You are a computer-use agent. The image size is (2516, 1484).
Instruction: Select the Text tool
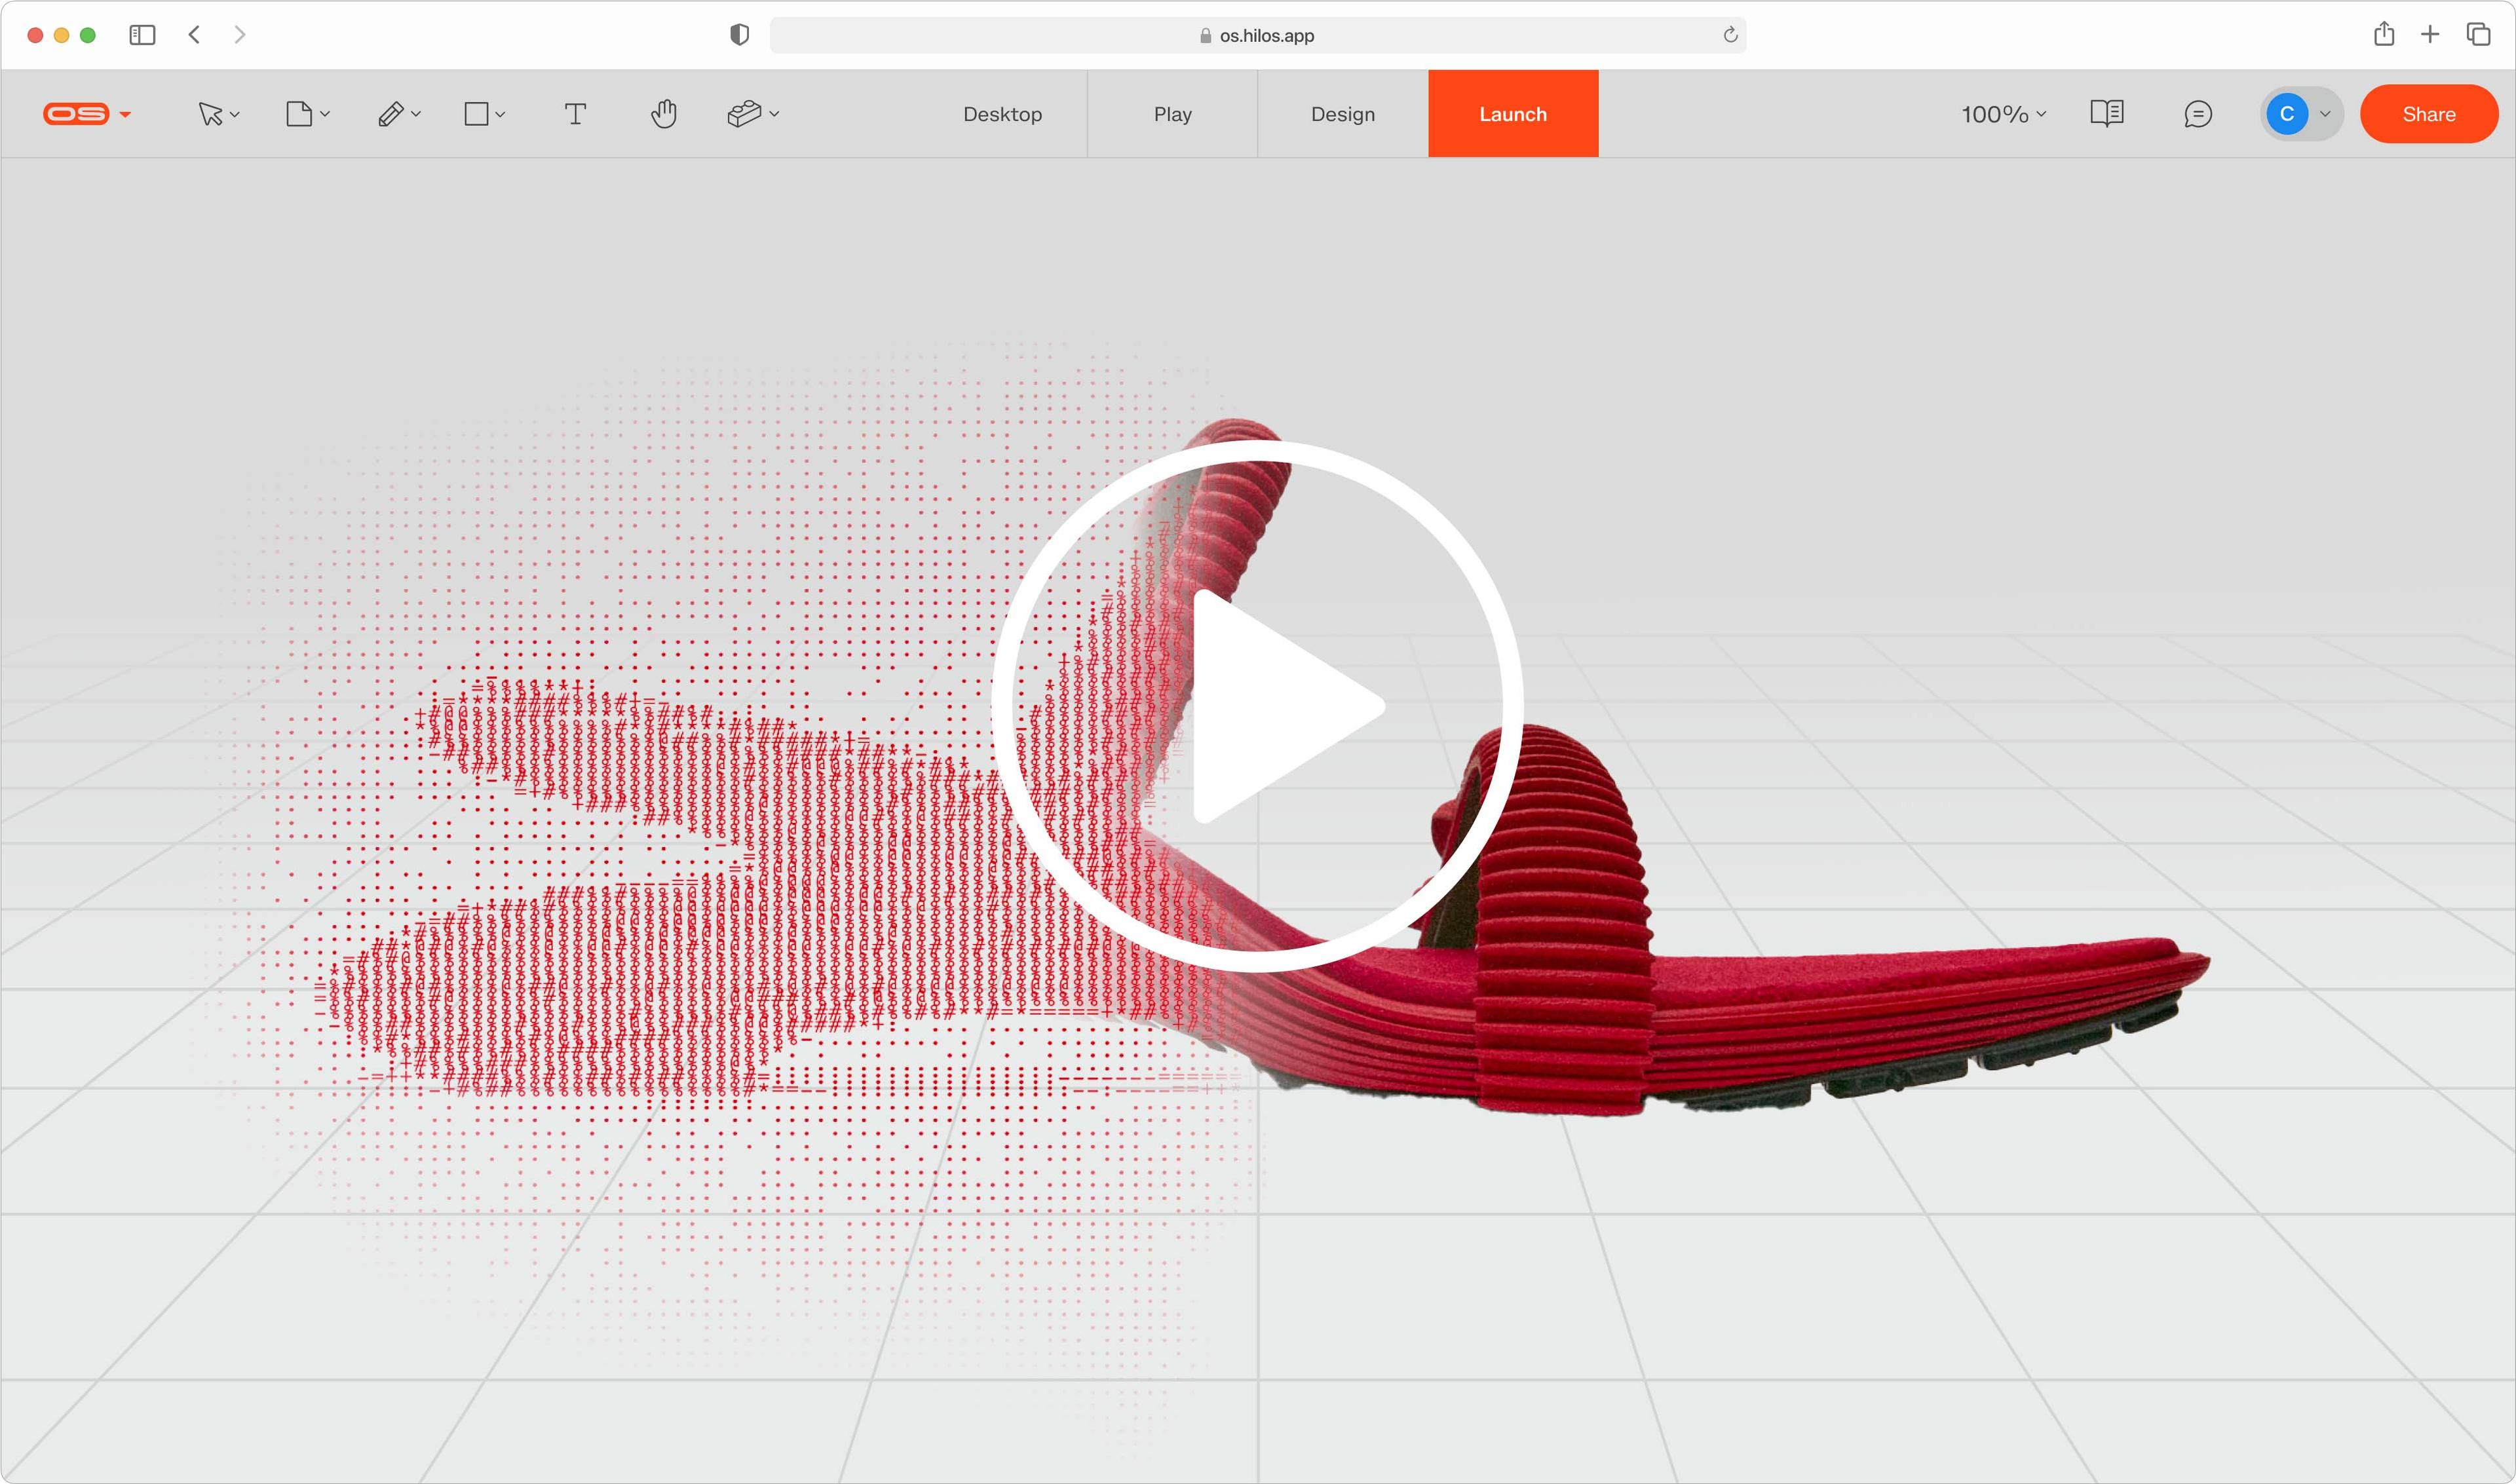(x=575, y=114)
